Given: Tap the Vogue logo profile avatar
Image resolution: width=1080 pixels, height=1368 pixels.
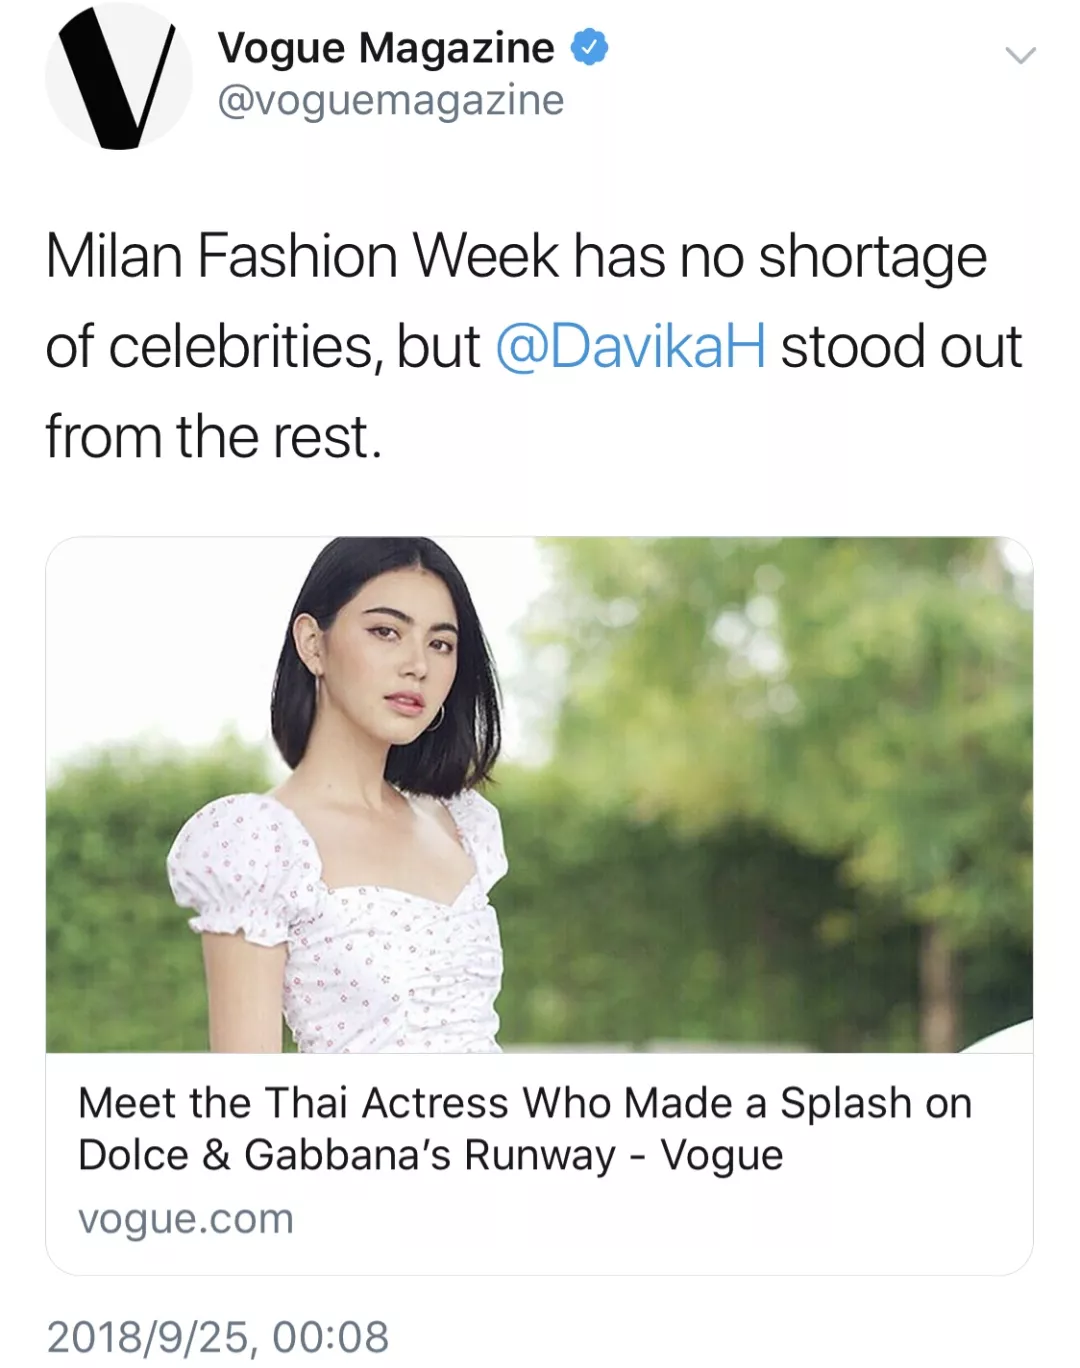Looking at the screenshot, I should [118, 77].
